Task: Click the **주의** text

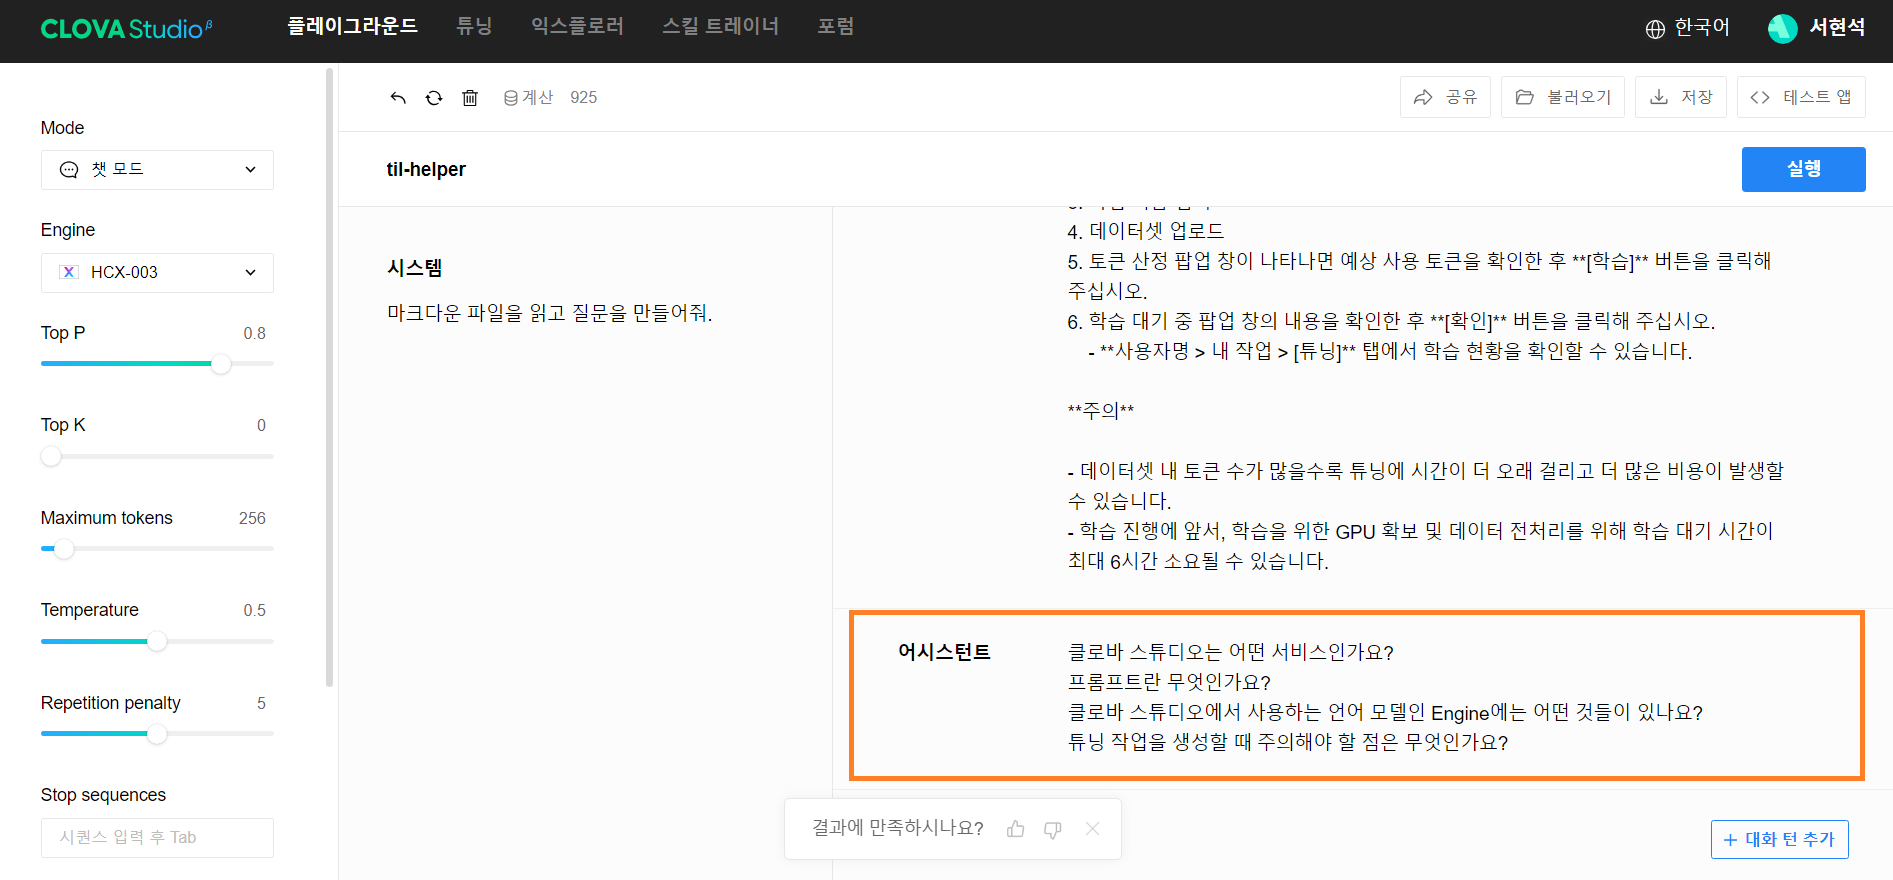Action: 1101,411
